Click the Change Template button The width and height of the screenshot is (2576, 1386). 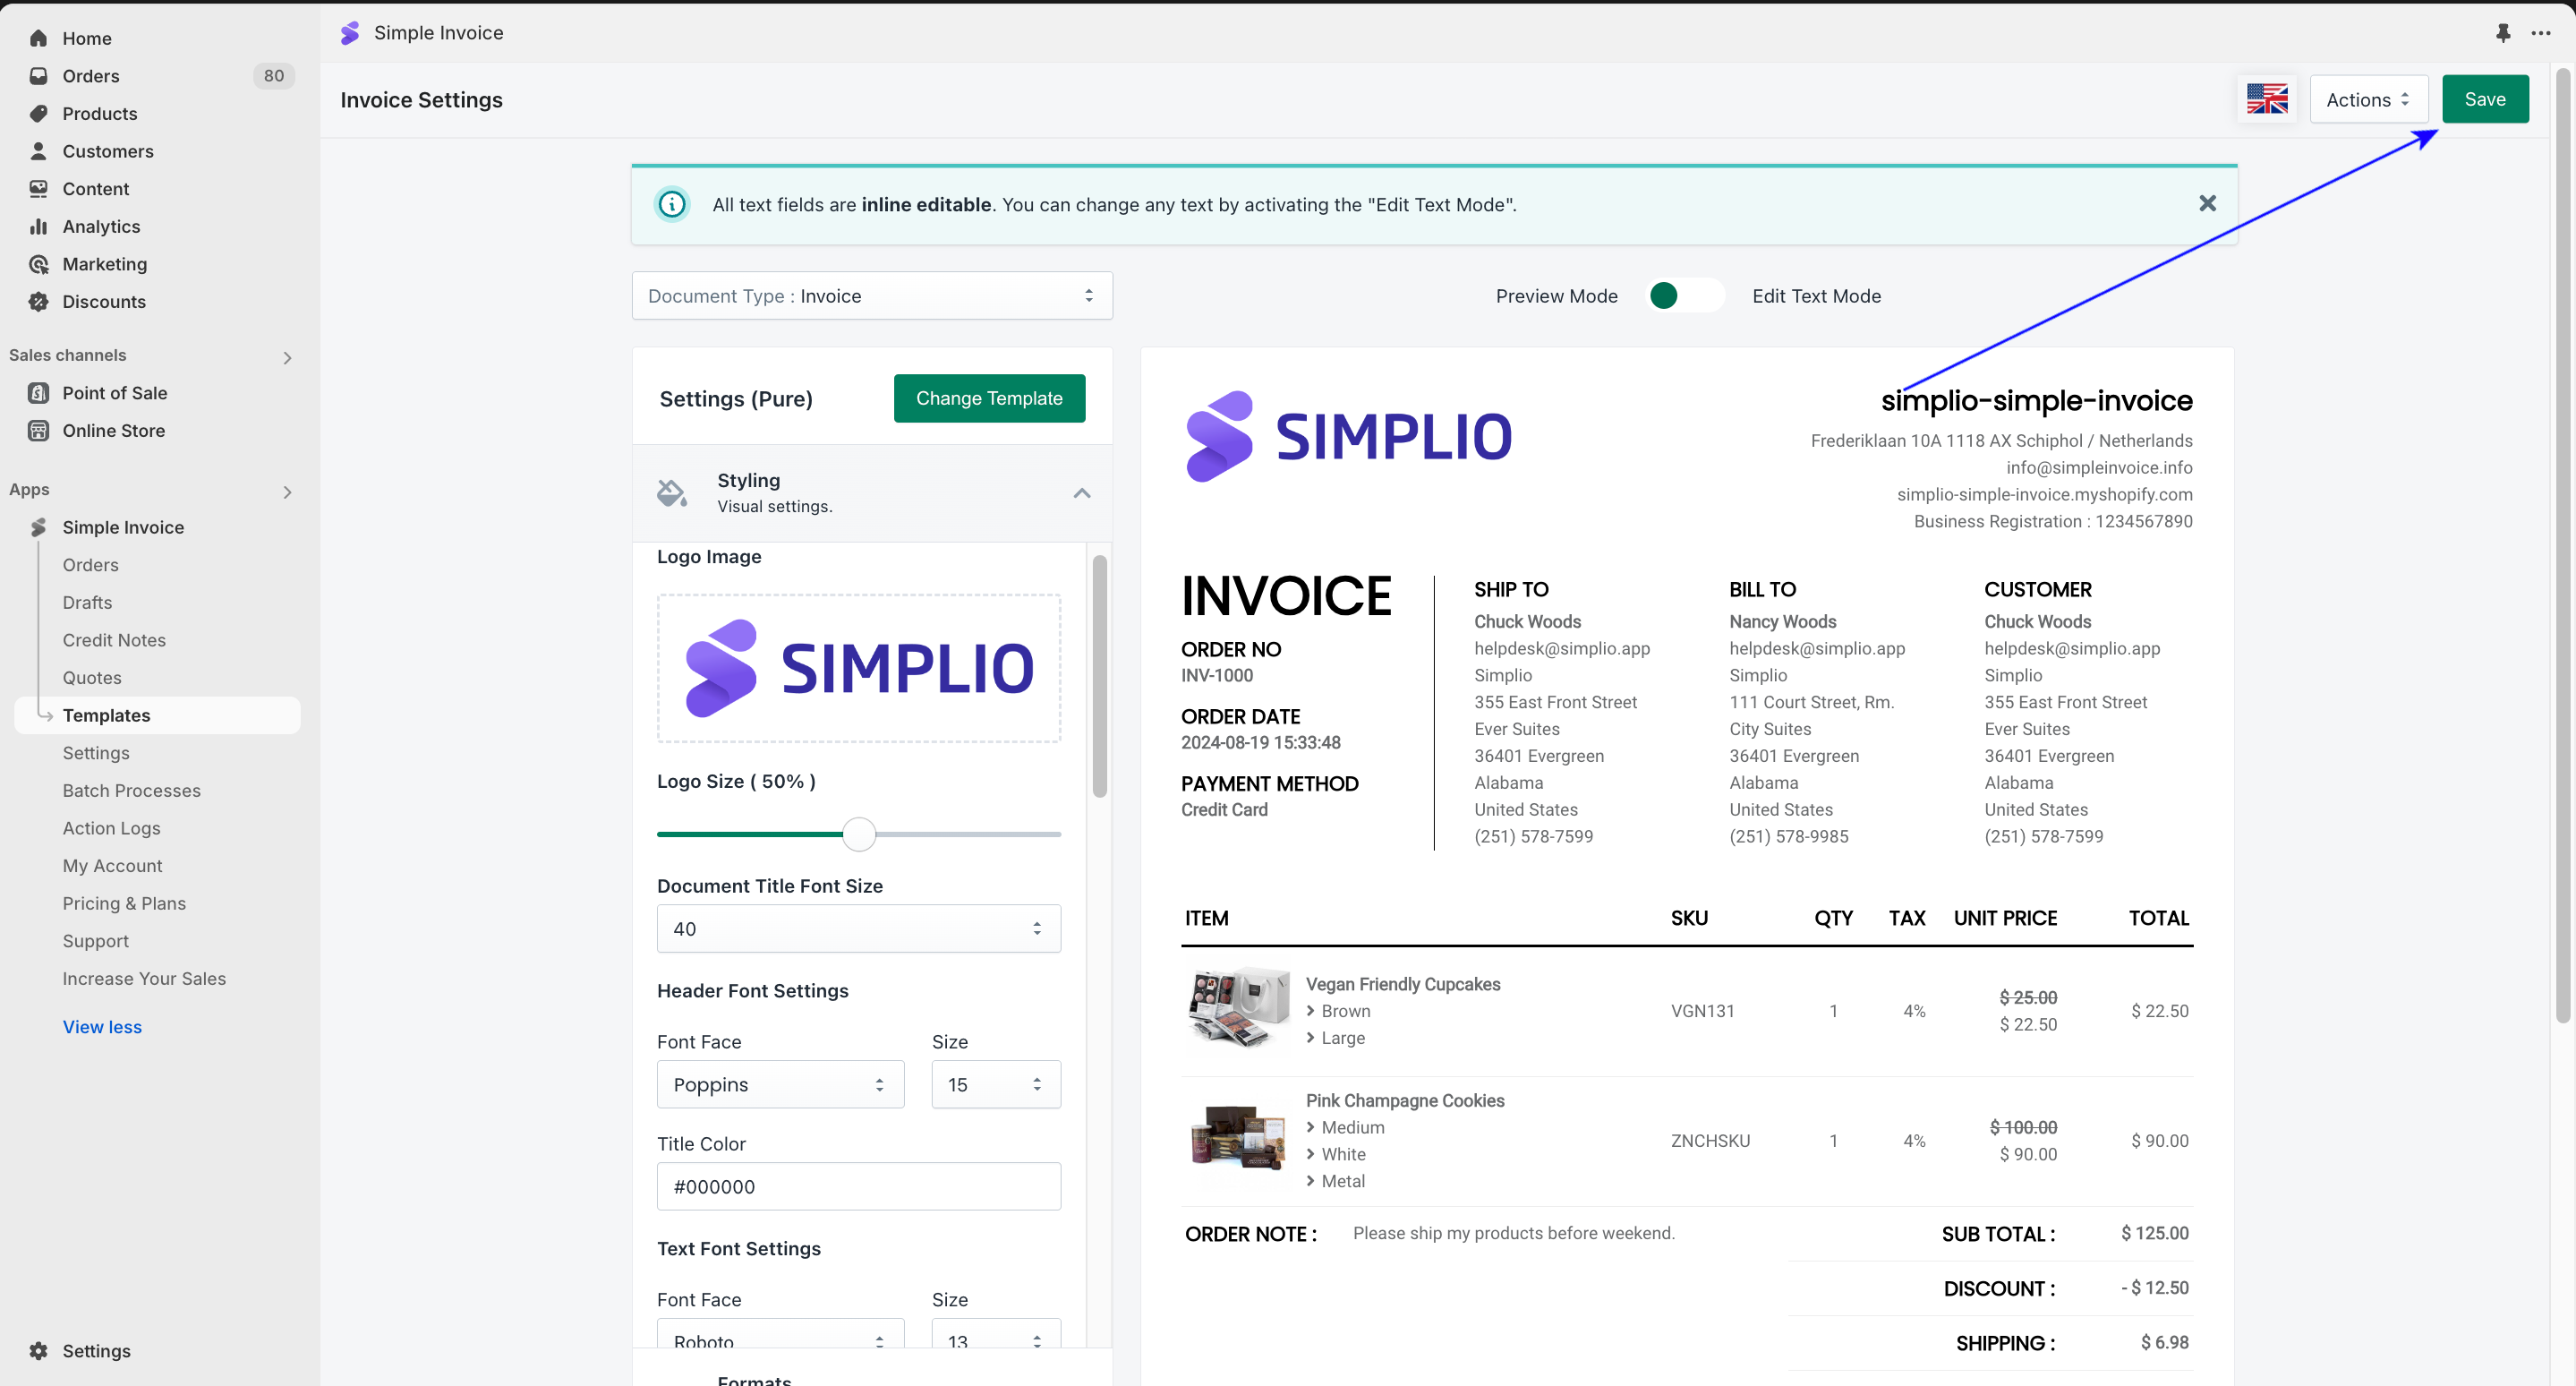[988, 398]
